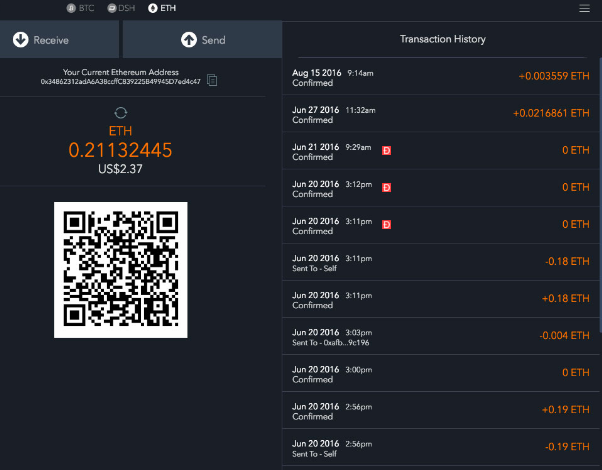This screenshot has width=602, height=470.
Task: Click the Receive button
Action: [60, 40]
